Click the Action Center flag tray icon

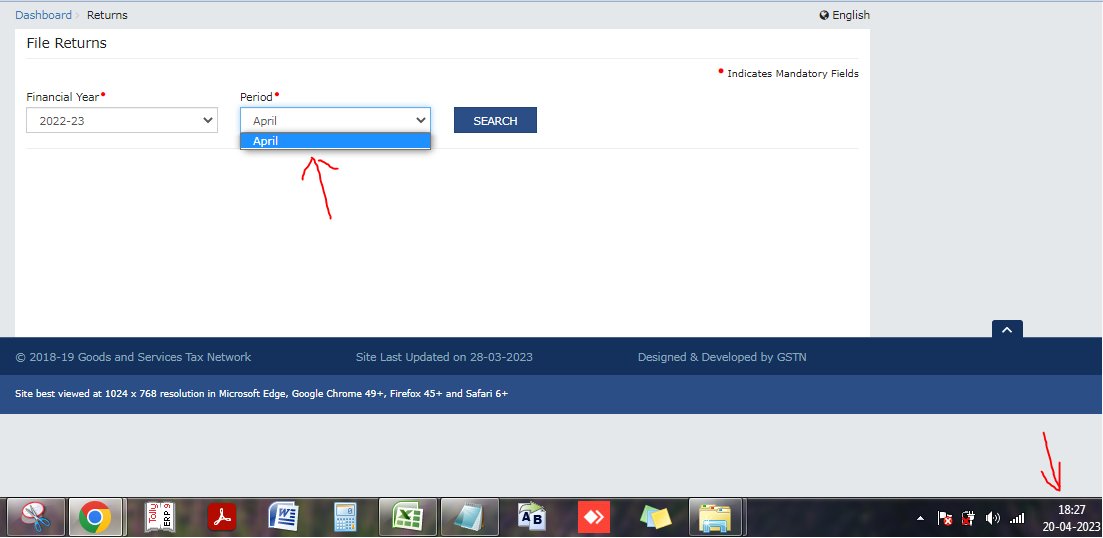(945, 519)
